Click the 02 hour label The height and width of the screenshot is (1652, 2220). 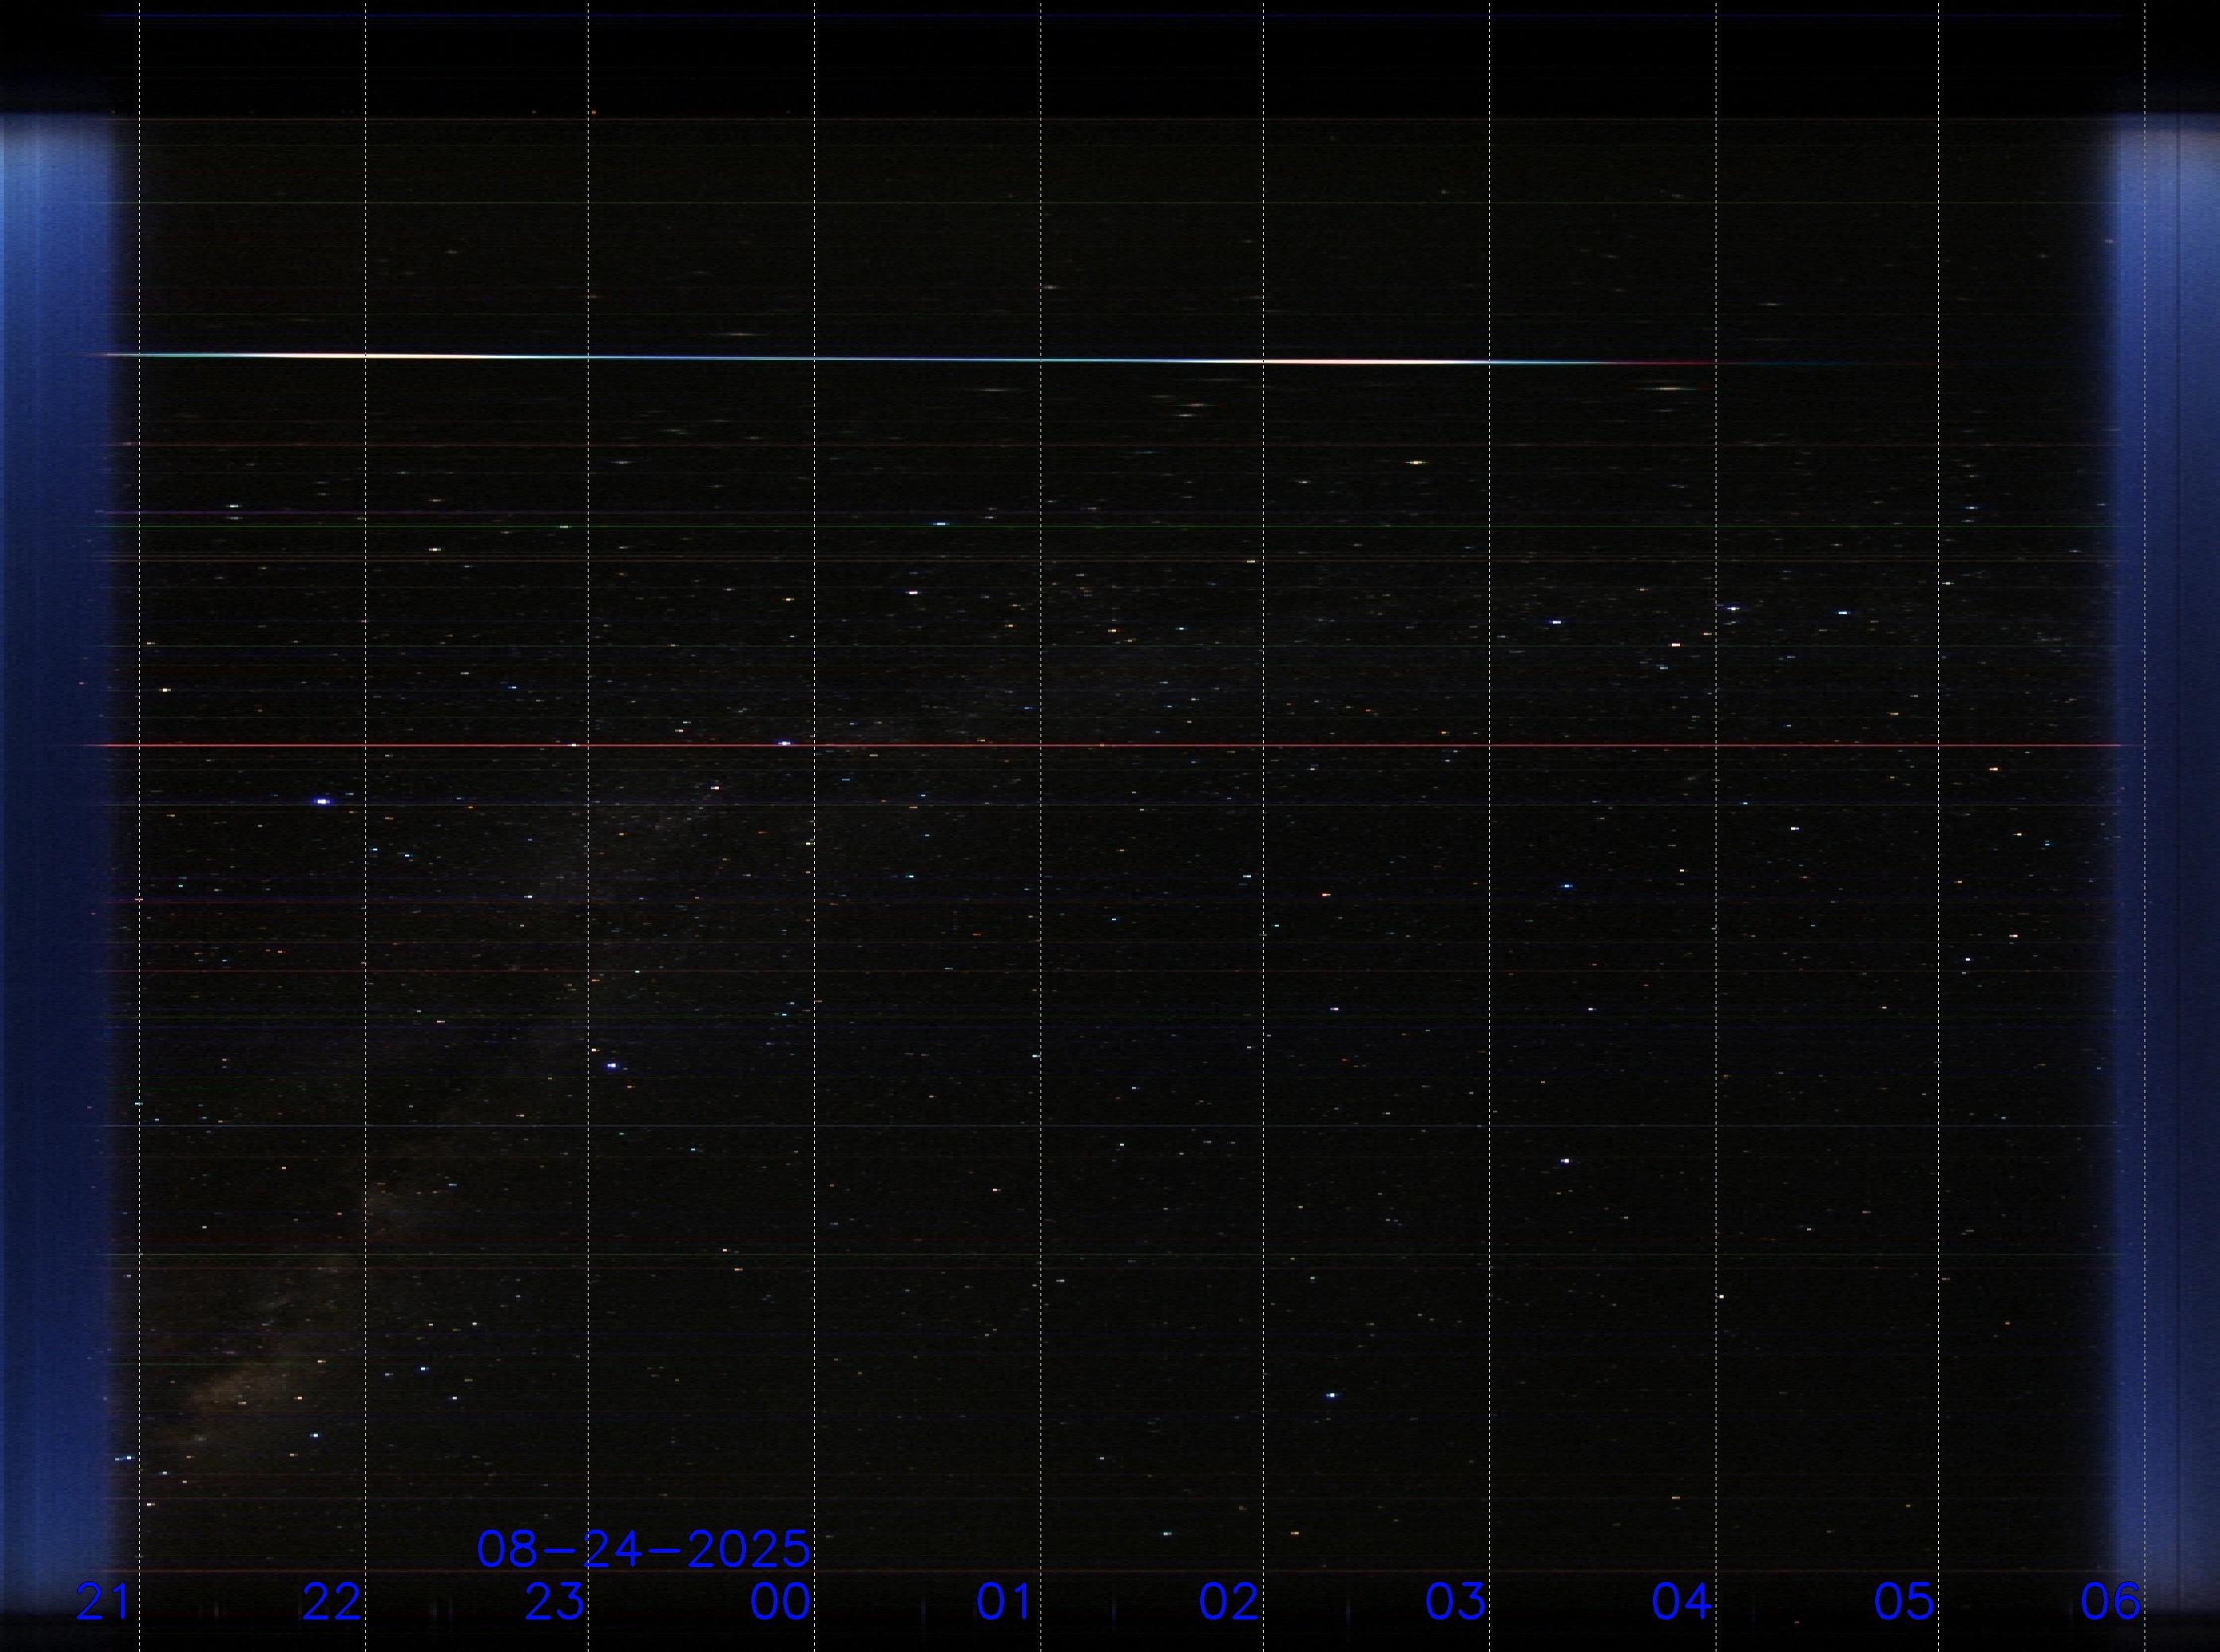pos(1229,1602)
